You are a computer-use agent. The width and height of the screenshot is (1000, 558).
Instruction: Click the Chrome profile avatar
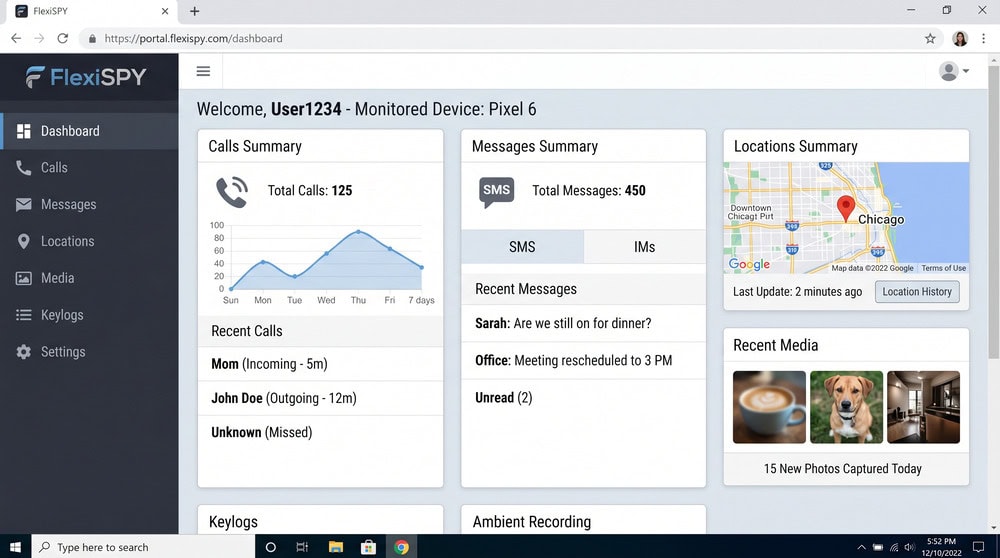[960, 38]
